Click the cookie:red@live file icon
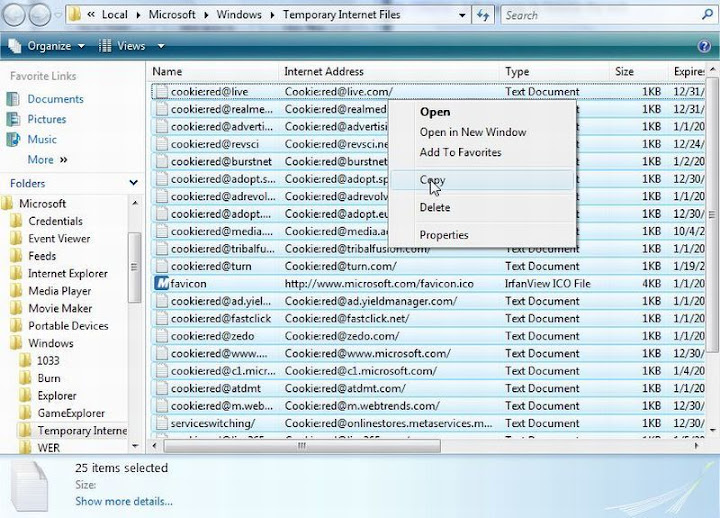 (161, 92)
